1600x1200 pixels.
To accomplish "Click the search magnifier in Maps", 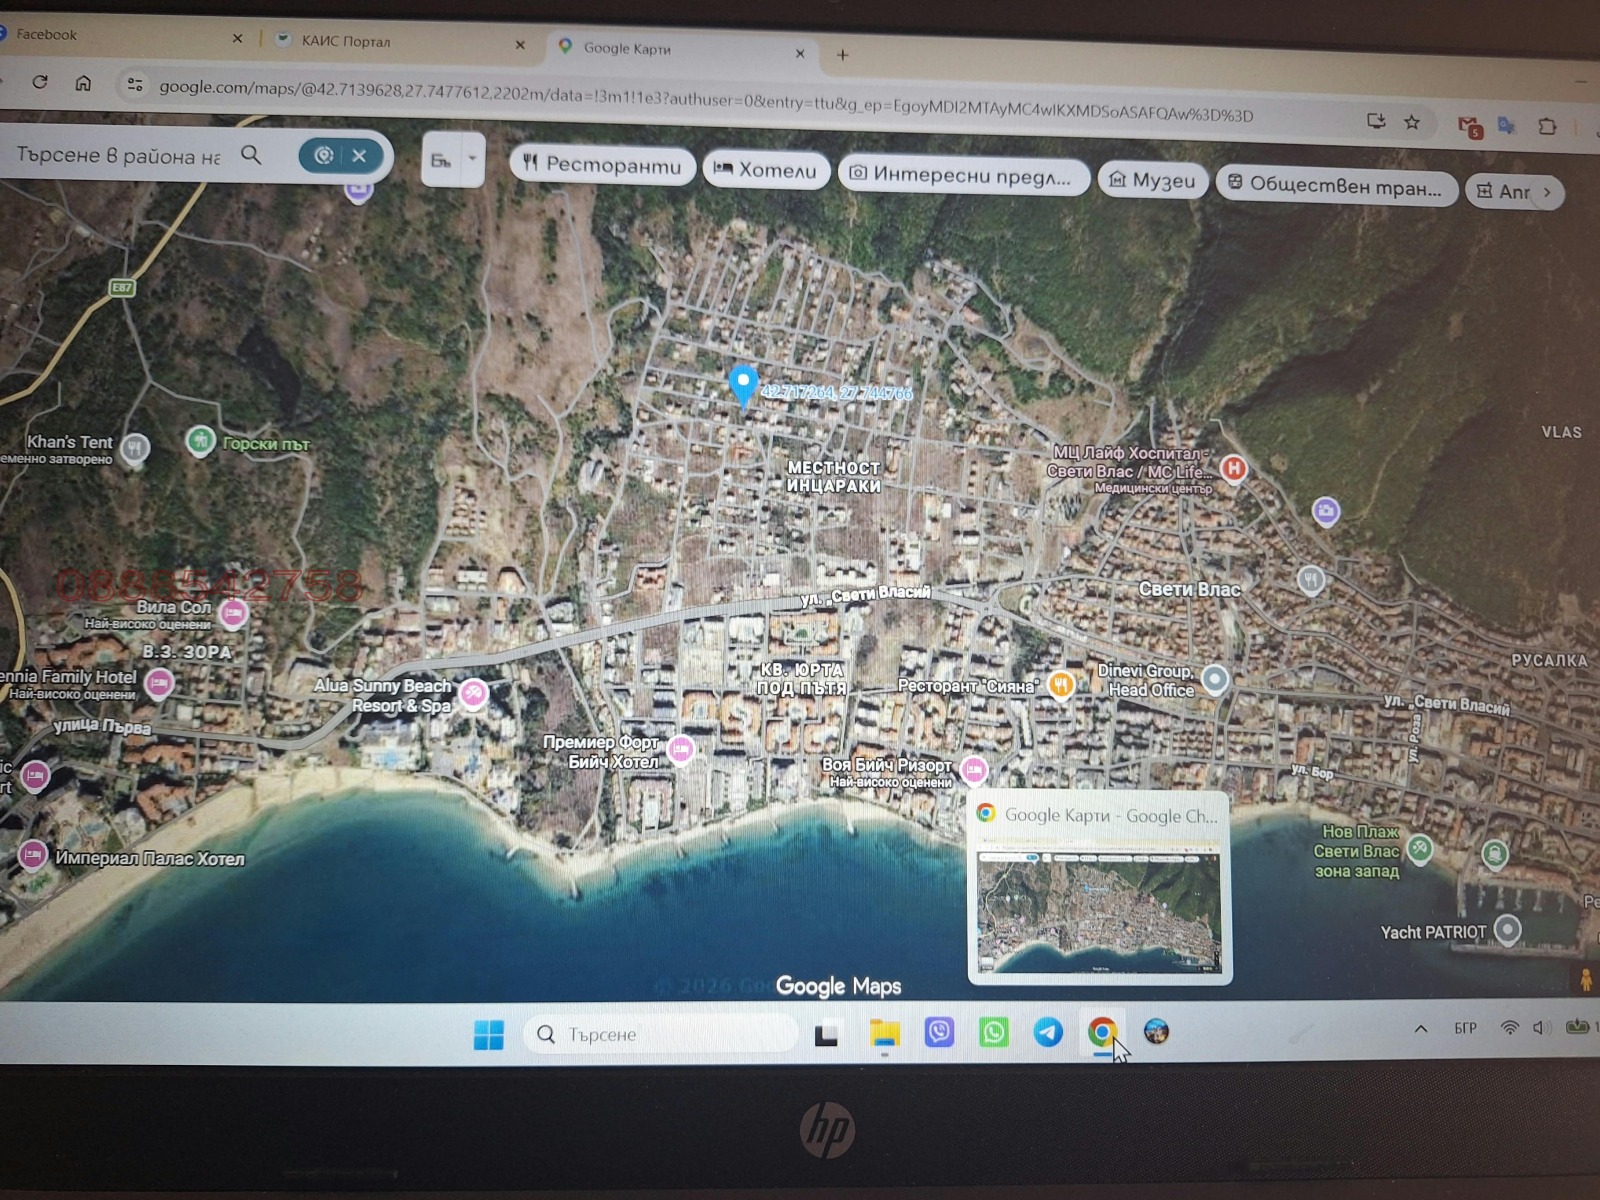I will coord(251,155).
